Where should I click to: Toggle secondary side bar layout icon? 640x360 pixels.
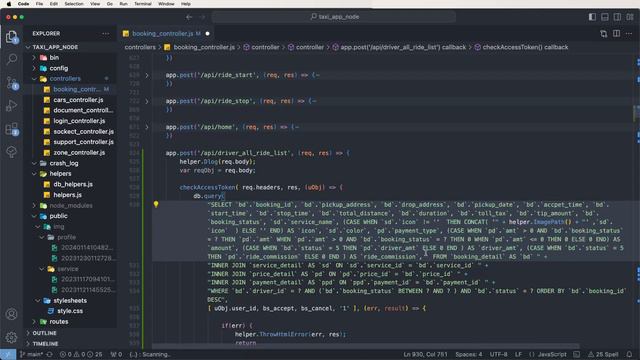617,17
